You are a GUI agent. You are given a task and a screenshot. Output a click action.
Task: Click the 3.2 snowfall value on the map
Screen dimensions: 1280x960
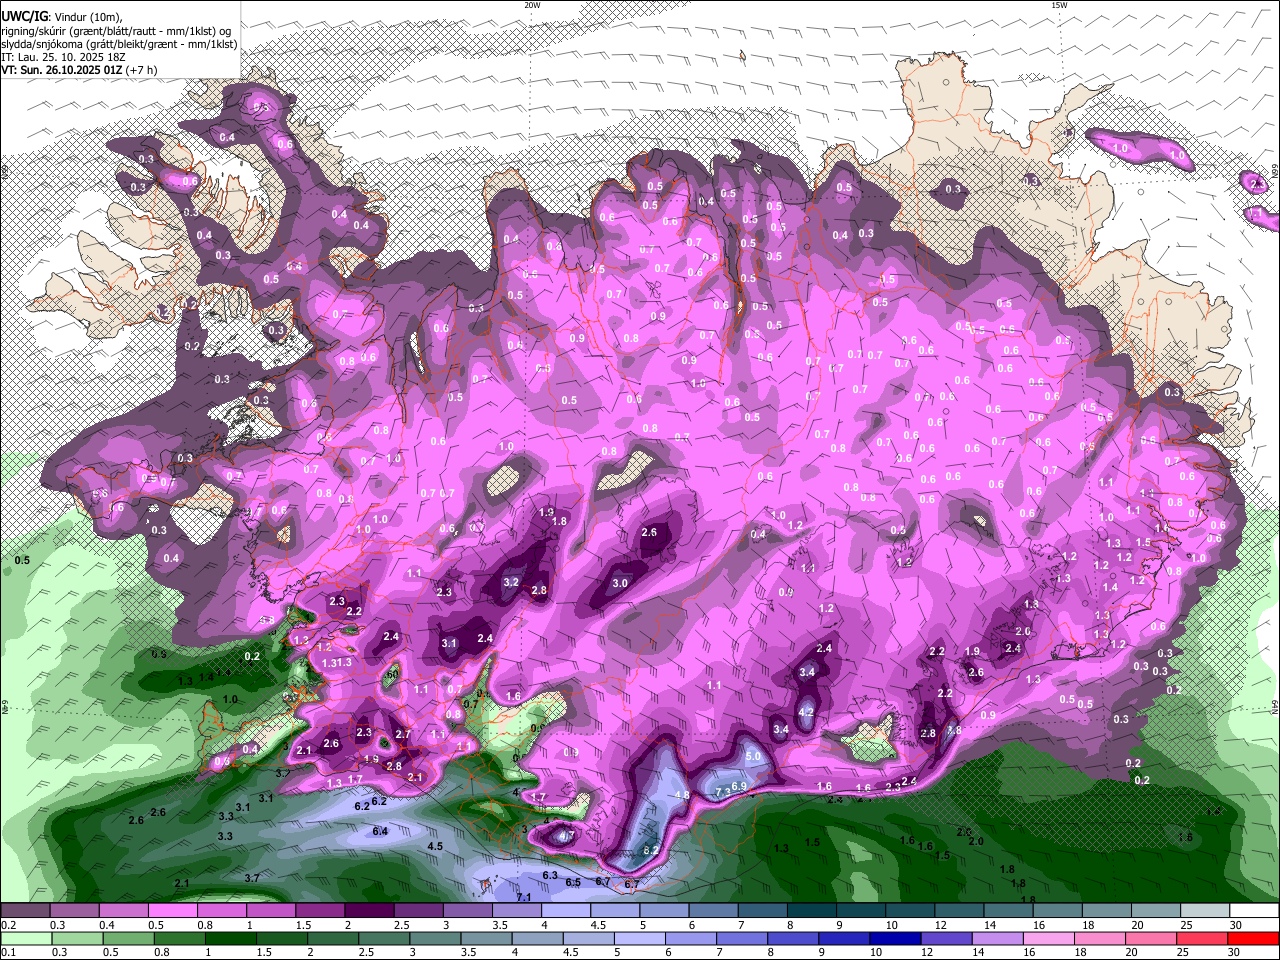tap(511, 582)
